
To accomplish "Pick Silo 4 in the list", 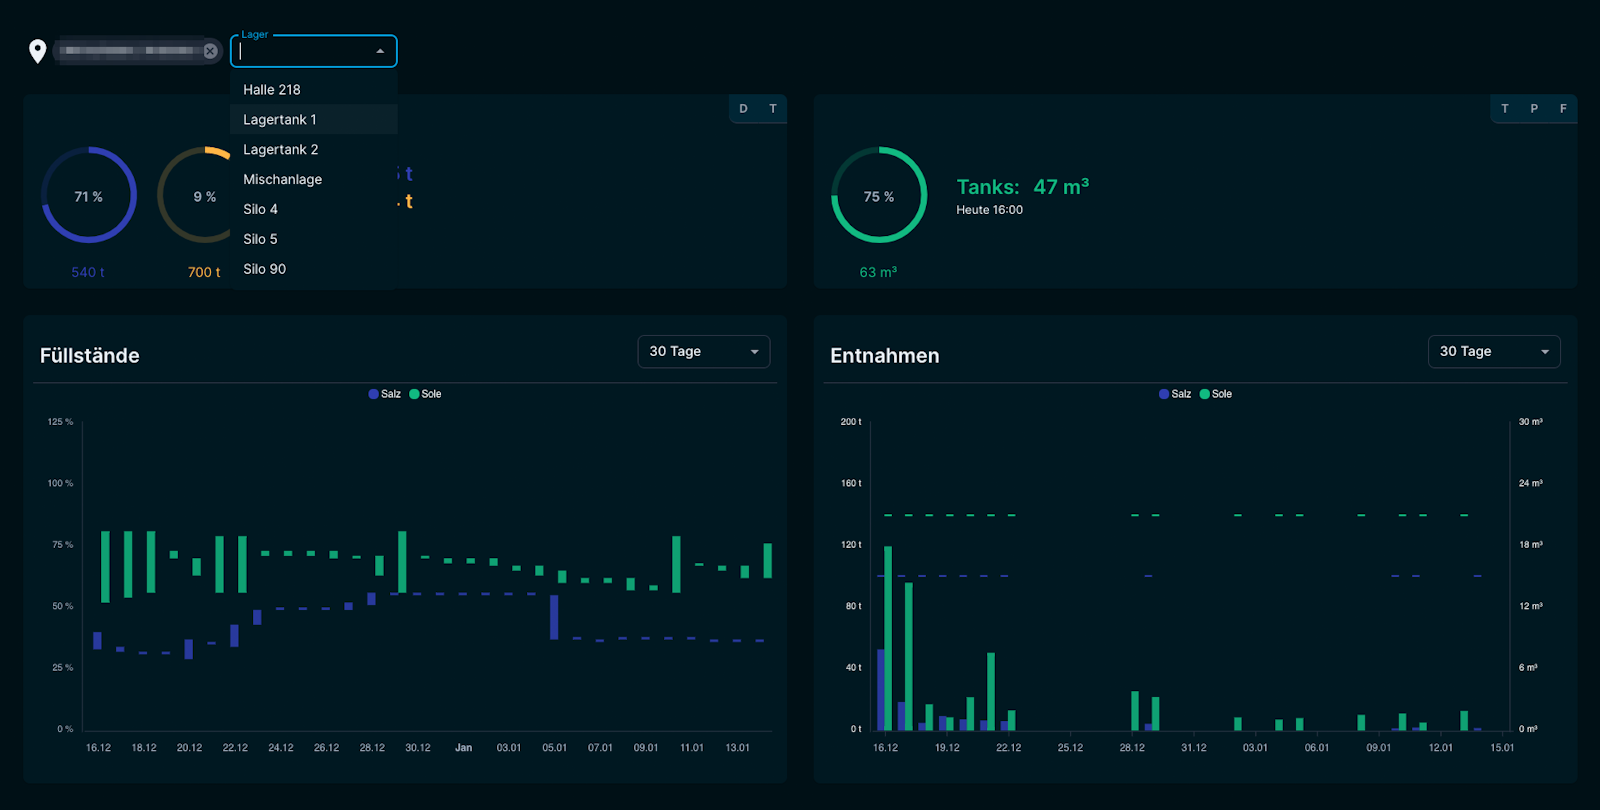I will coord(314,209).
